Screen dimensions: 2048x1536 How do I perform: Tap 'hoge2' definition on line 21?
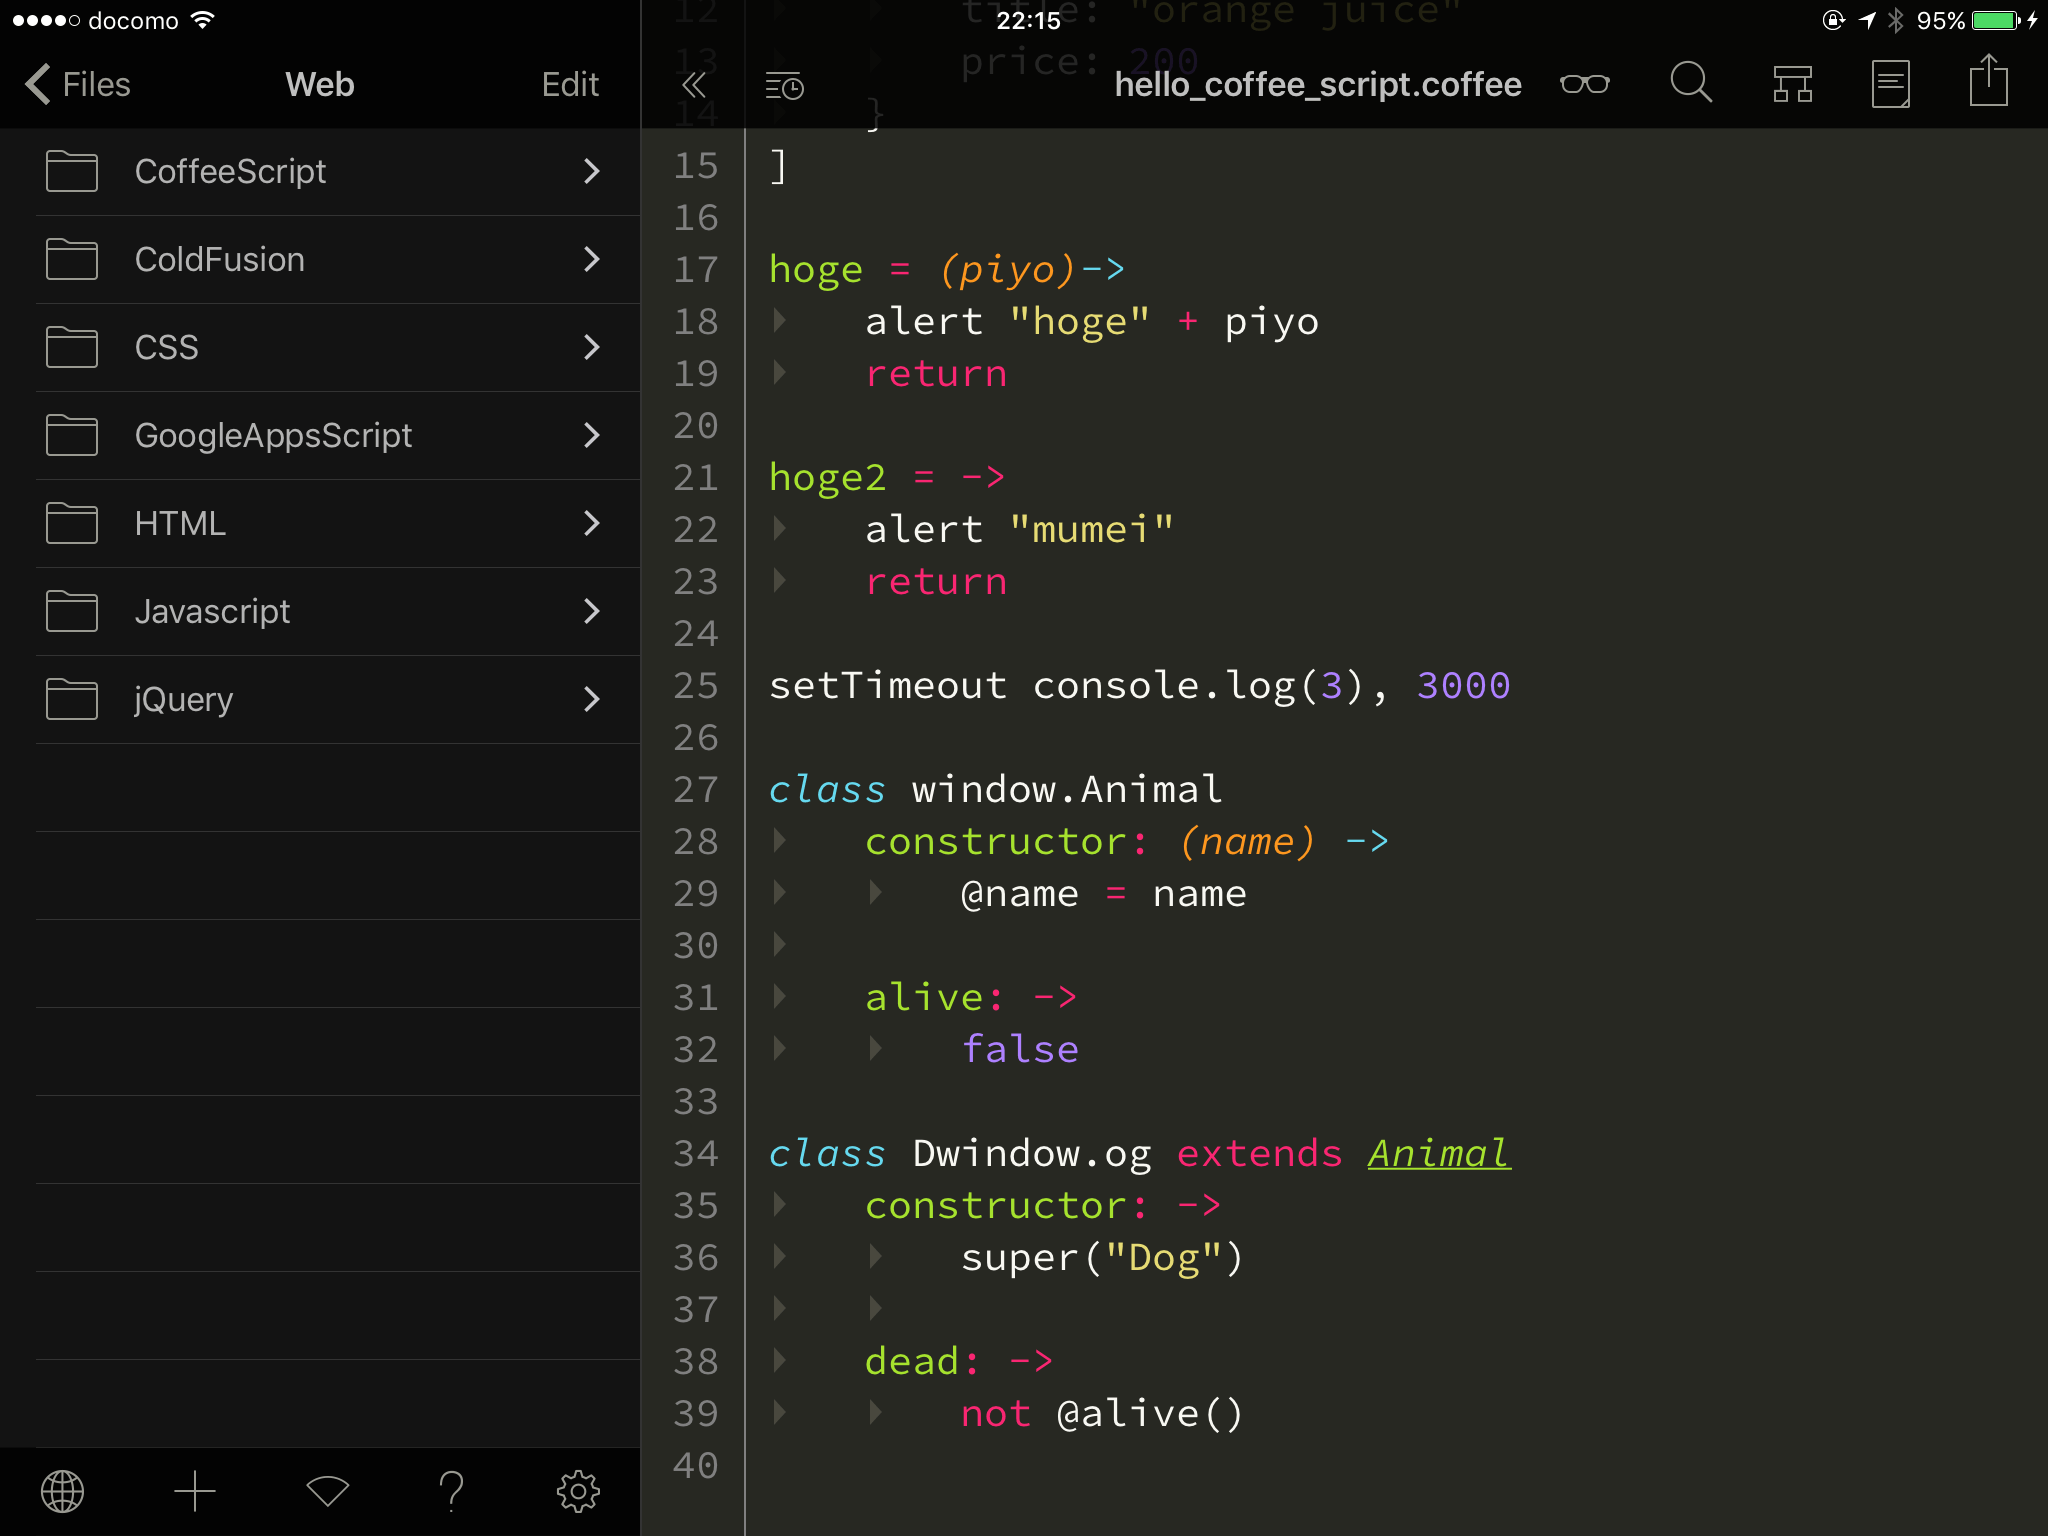[827, 478]
